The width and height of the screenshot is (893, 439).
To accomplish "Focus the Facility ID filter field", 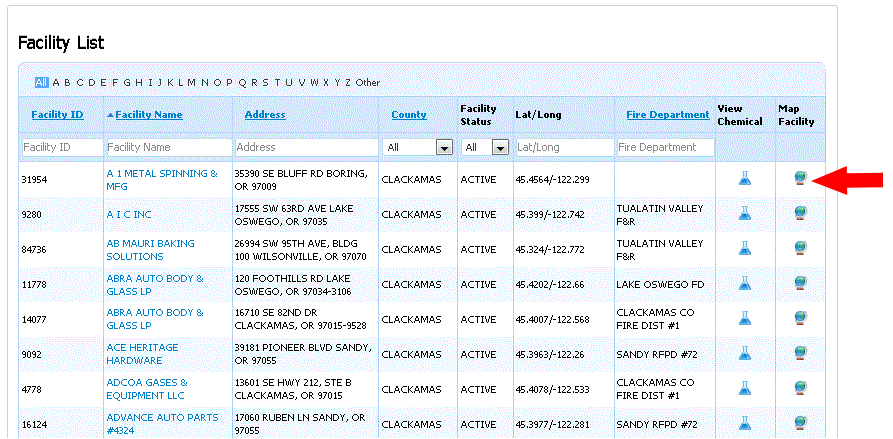I will pyautogui.click(x=62, y=147).
